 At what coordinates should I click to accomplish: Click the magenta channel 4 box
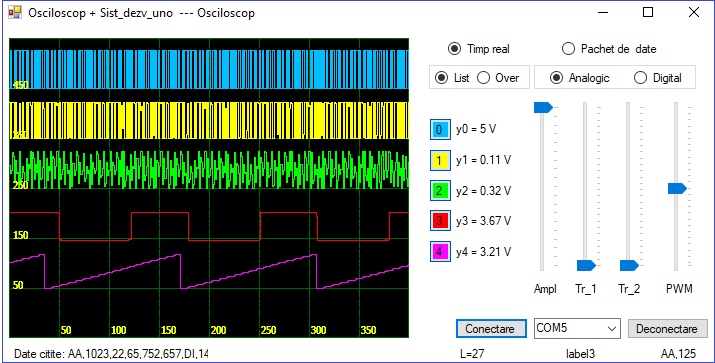[x=440, y=252]
